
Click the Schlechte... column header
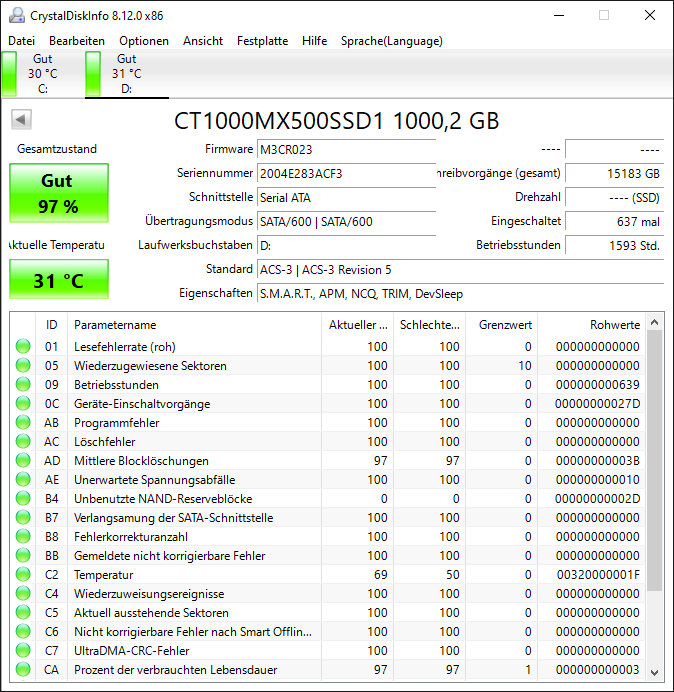[x=429, y=325]
